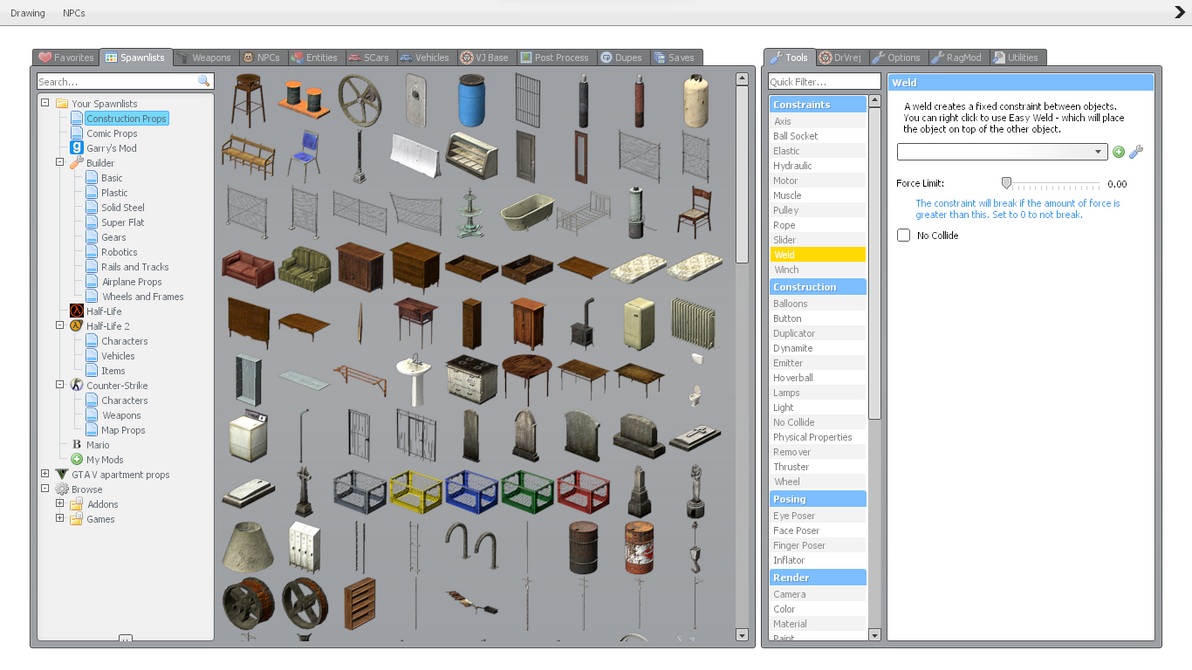Collapse the Builder tree node
Image resolution: width=1192 pixels, height=670 pixels.
click(x=60, y=162)
